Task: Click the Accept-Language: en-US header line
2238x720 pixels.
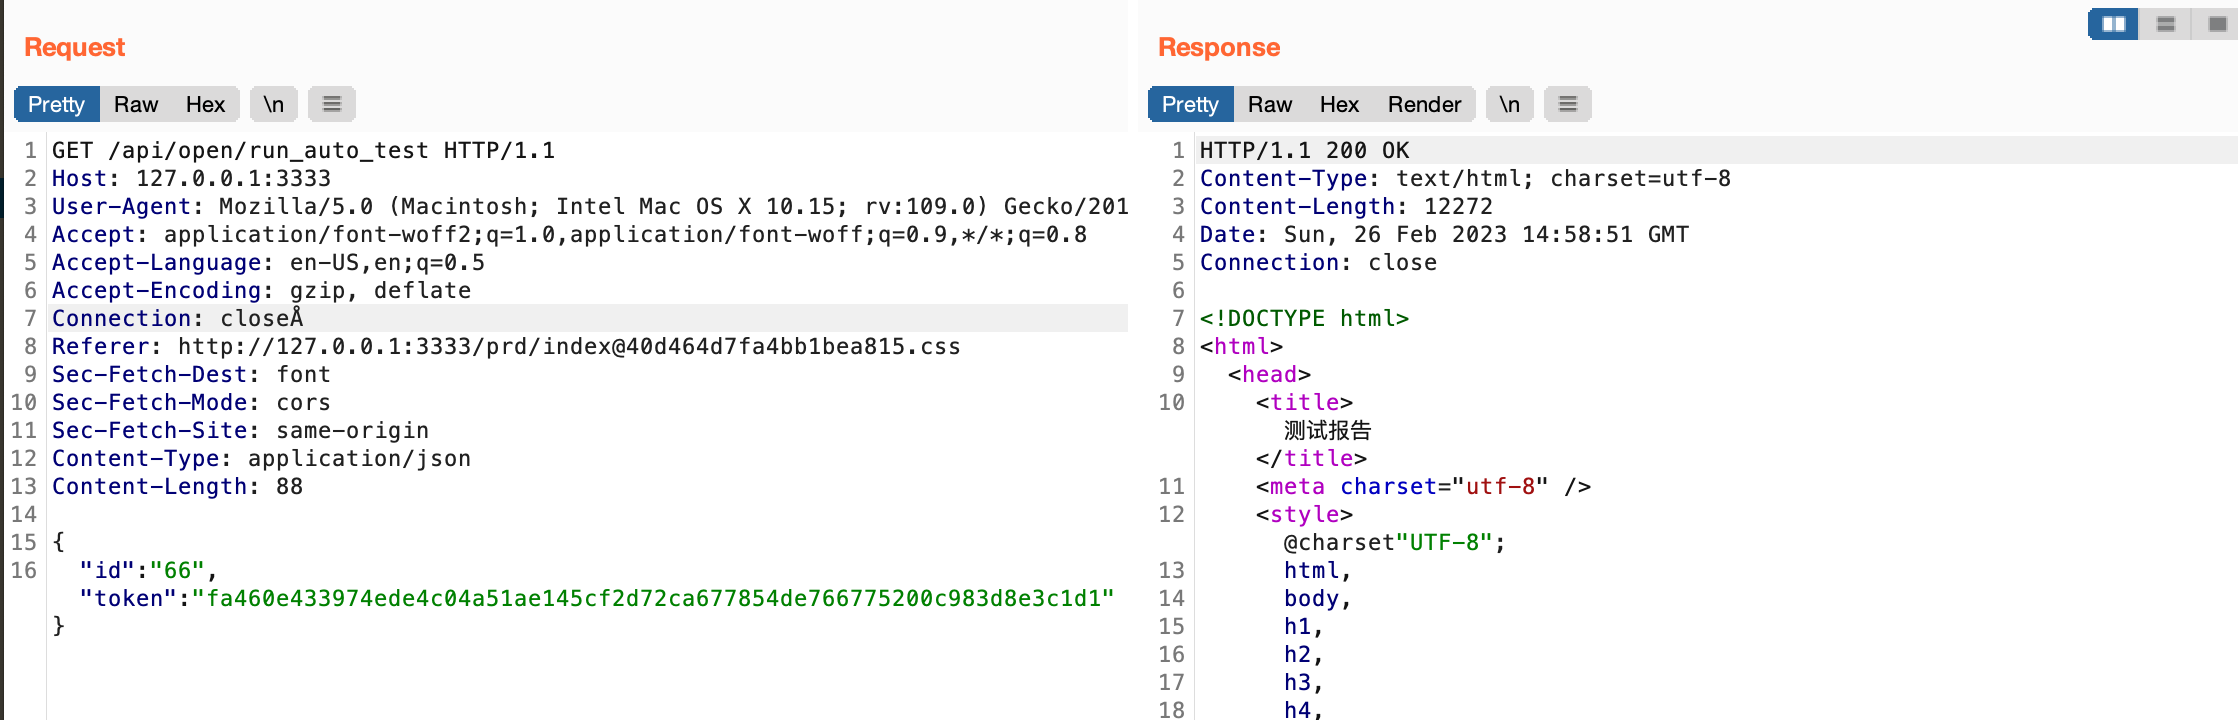Action: click(x=268, y=262)
